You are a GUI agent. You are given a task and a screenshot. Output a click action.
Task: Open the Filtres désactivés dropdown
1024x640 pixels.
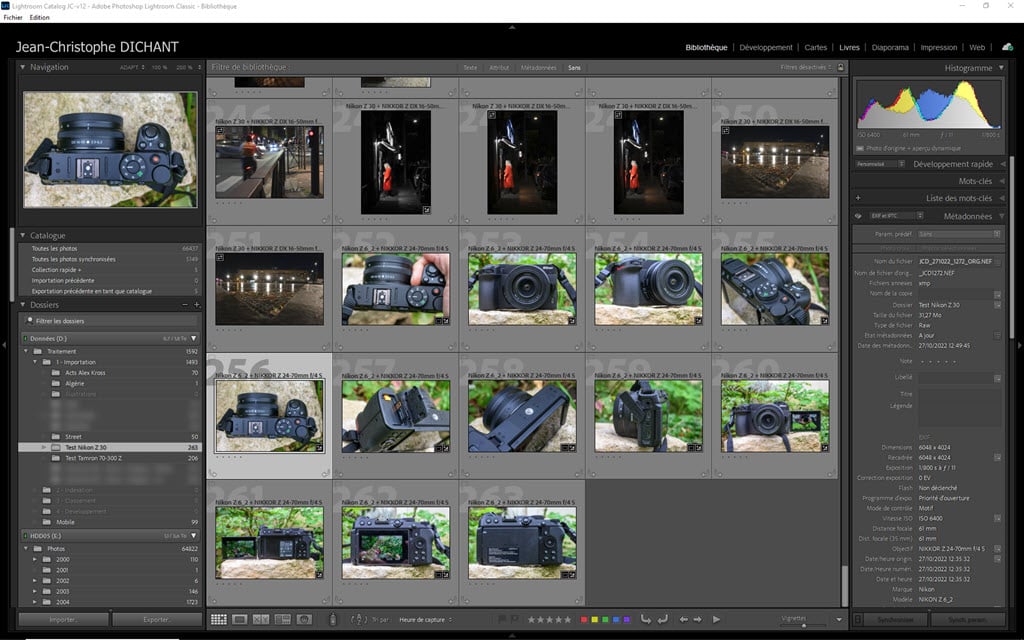click(807, 67)
